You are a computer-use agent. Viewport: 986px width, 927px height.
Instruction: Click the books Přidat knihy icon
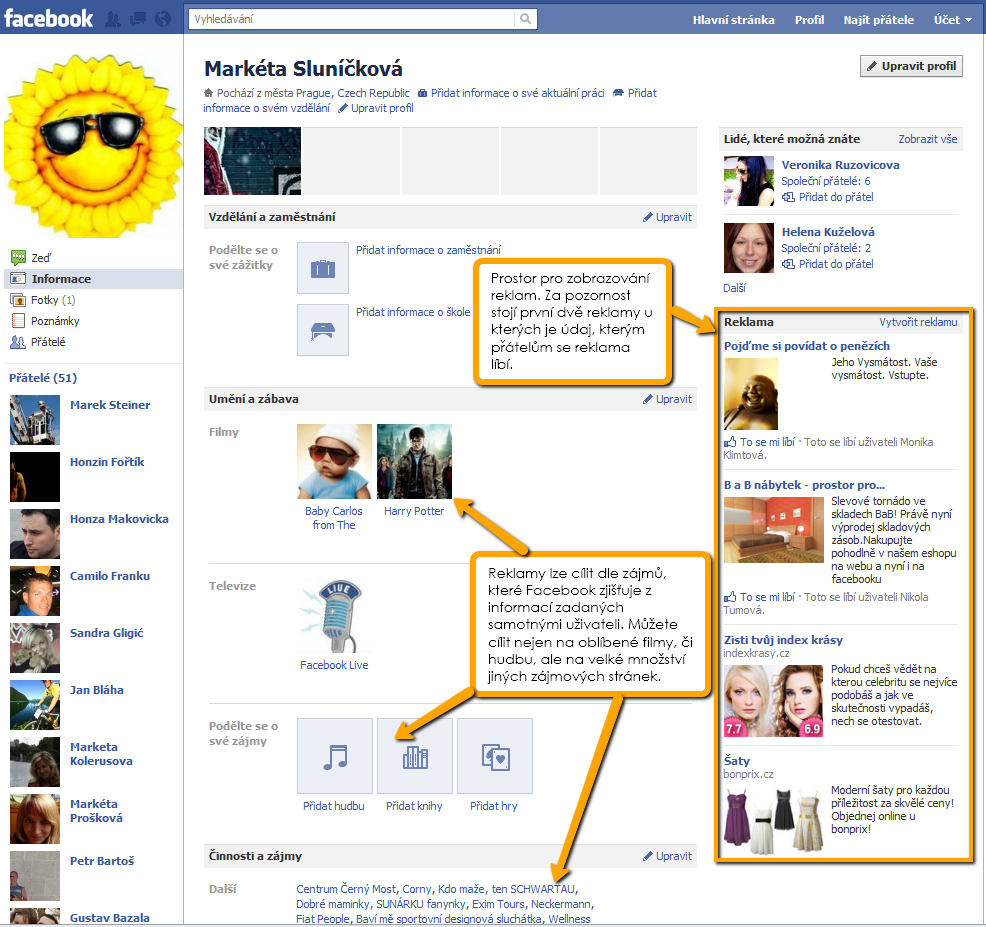pyautogui.click(x=415, y=756)
